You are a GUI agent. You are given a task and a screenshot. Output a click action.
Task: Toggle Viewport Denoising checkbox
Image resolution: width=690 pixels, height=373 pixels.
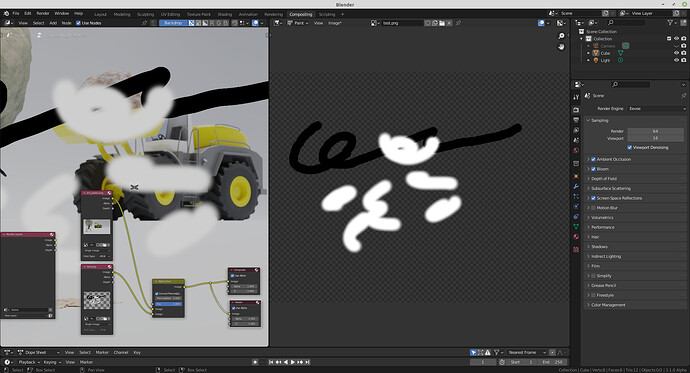coord(630,147)
